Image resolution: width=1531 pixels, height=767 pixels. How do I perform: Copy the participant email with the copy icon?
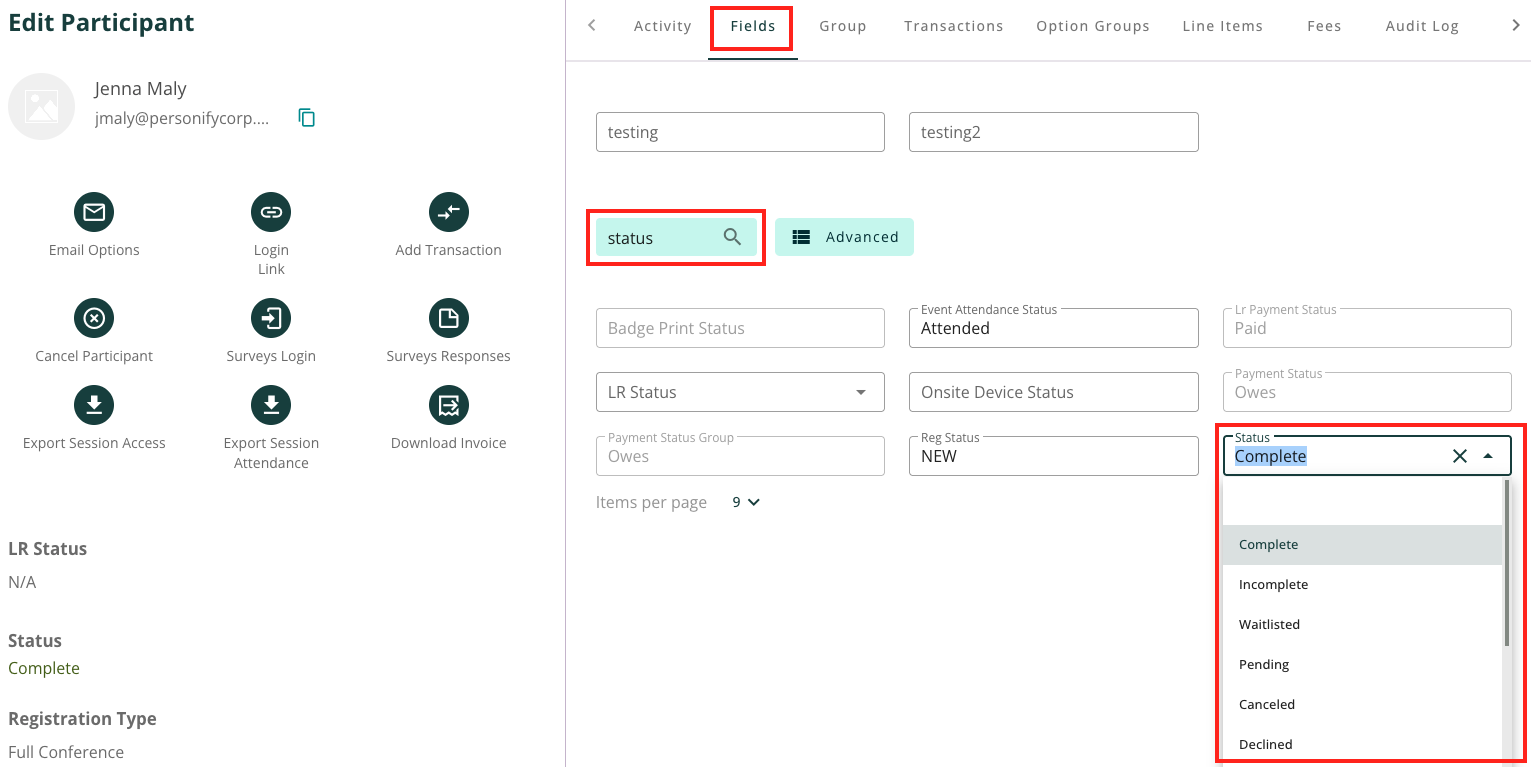(x=307, y=118)
